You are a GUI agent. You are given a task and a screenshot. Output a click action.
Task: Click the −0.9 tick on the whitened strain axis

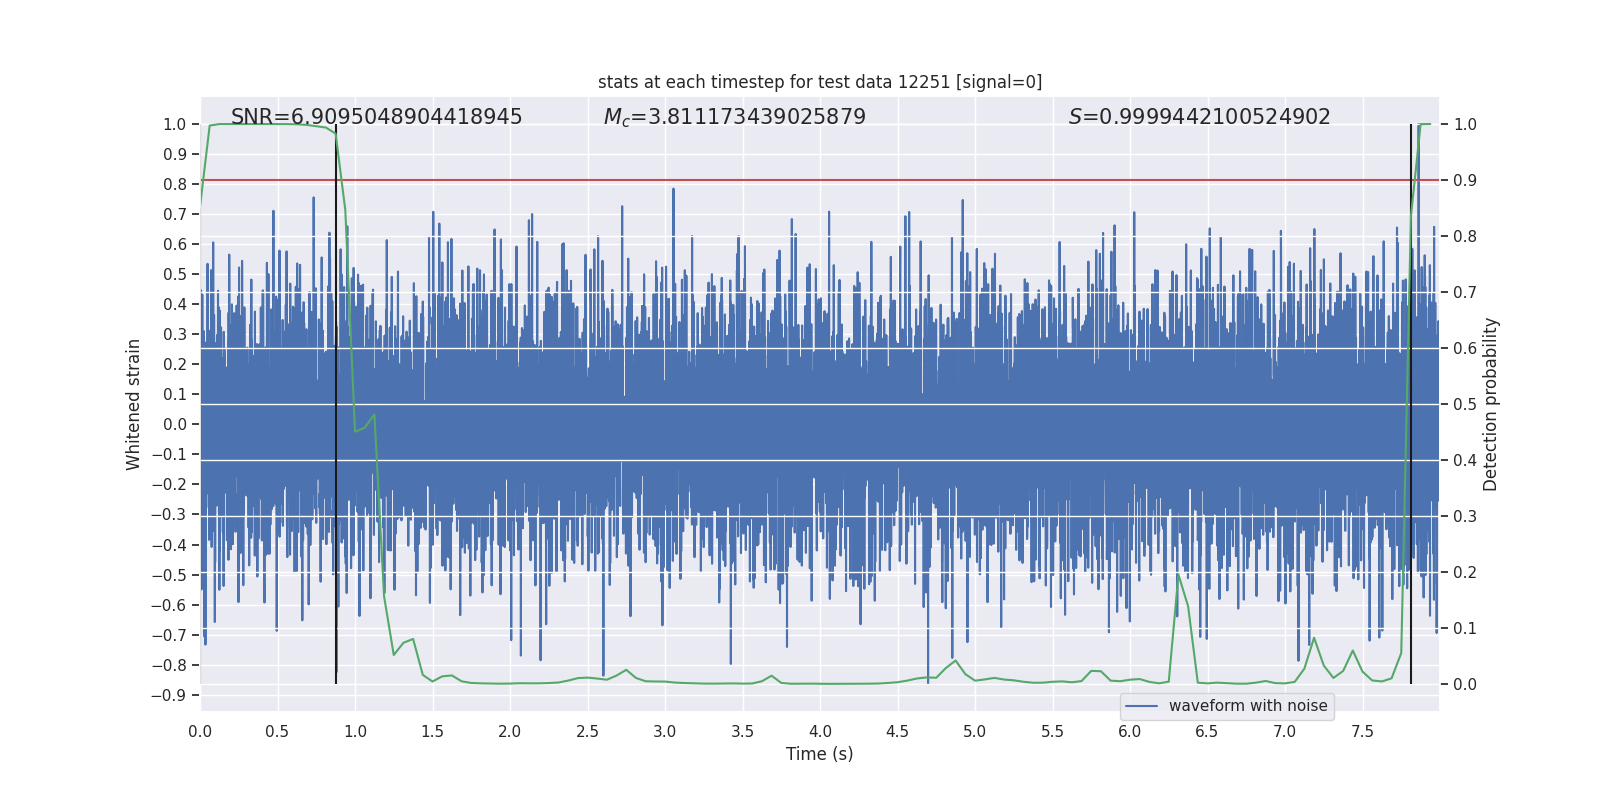pos(169,695)
